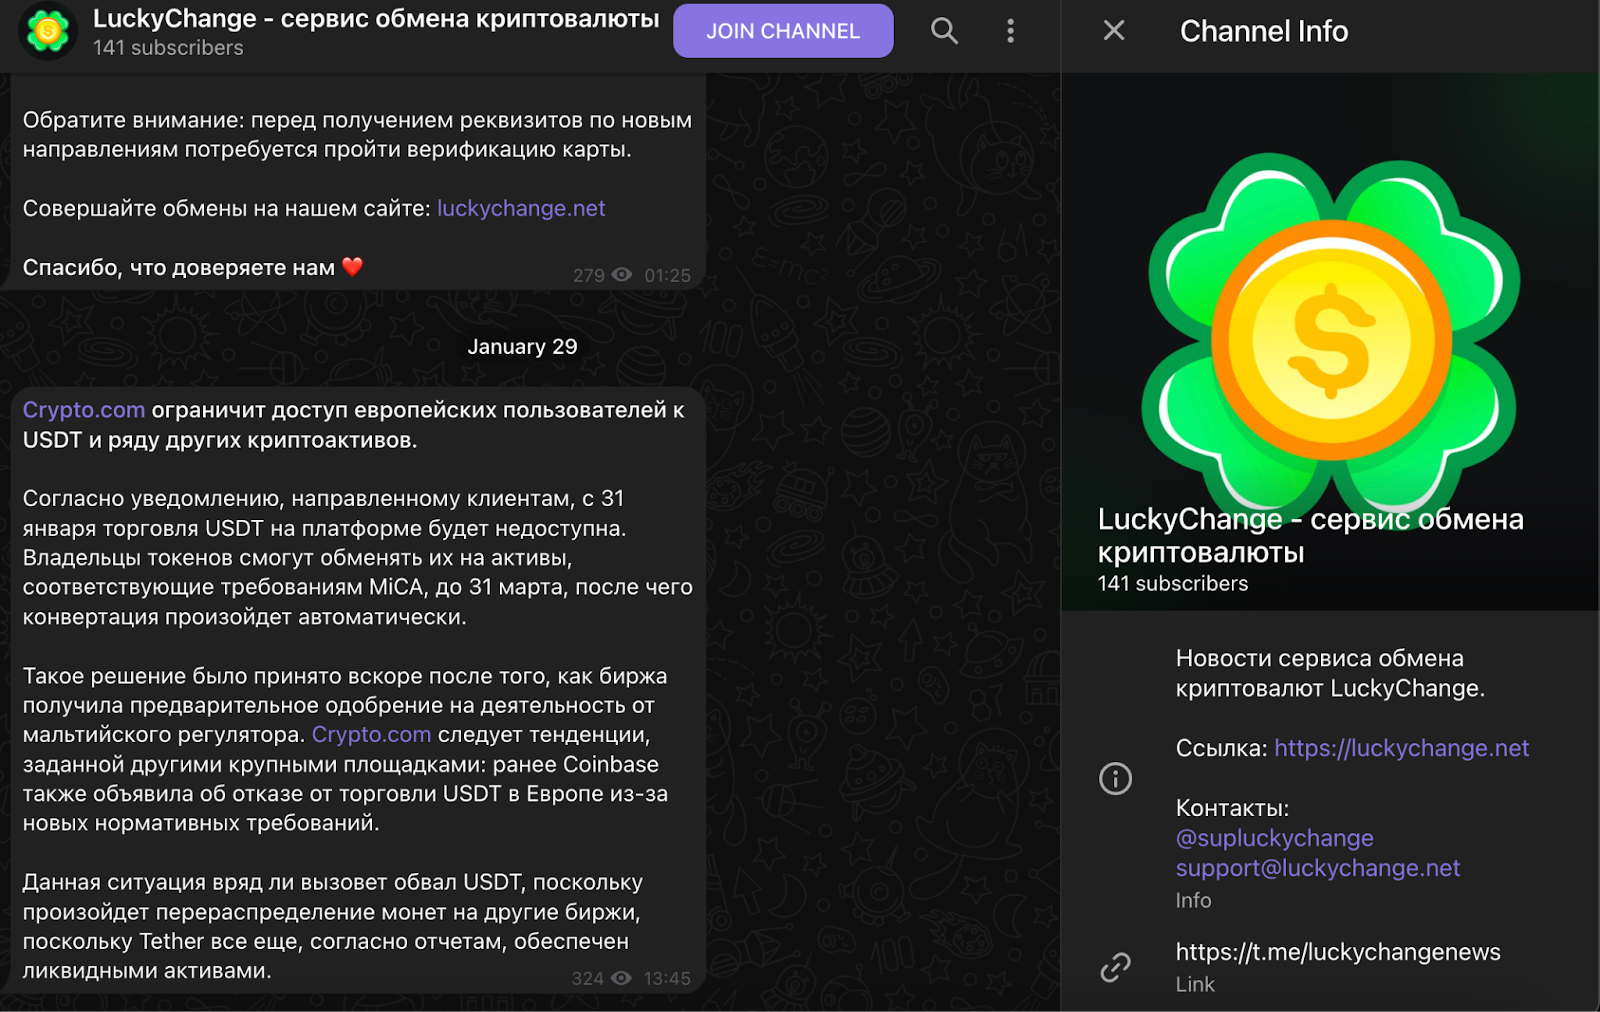Click the 01:25 message timestamp

[x=667, y=275]
